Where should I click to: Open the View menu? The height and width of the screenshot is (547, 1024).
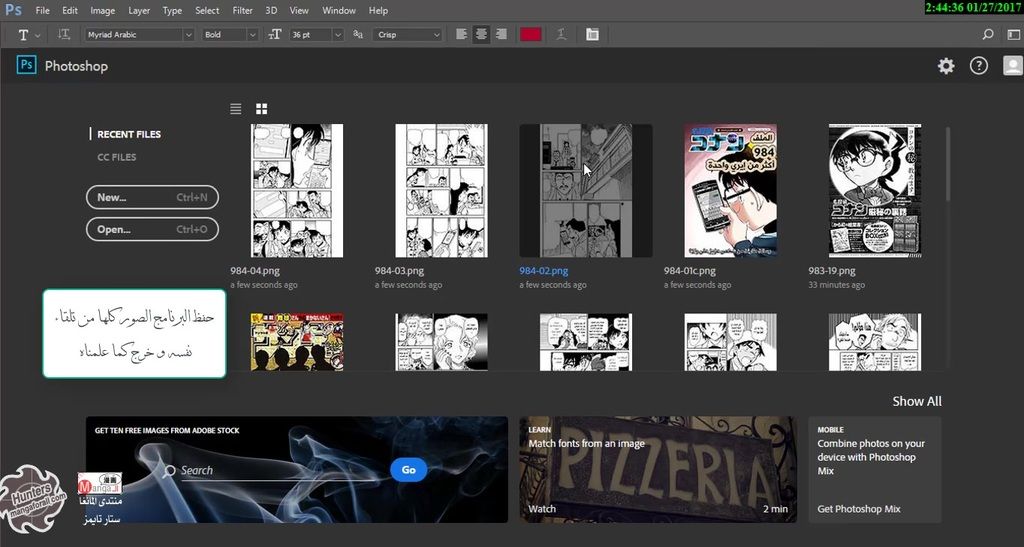[x=299, y=10]
